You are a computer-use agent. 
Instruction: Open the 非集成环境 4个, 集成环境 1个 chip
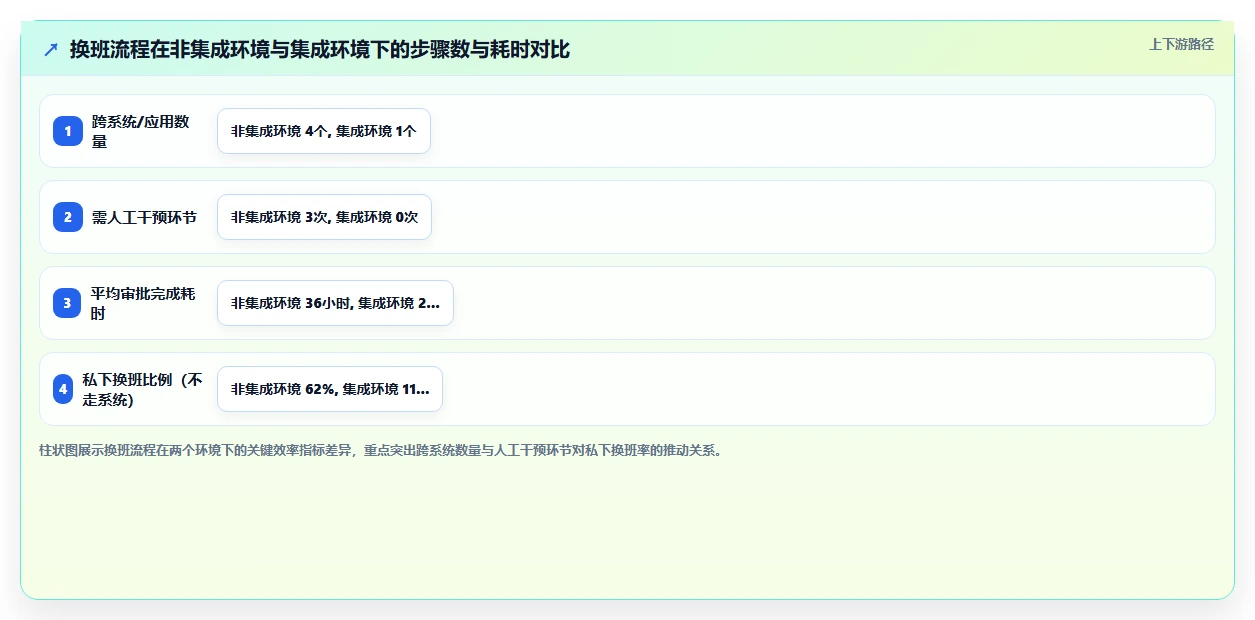tap(324, 131)
